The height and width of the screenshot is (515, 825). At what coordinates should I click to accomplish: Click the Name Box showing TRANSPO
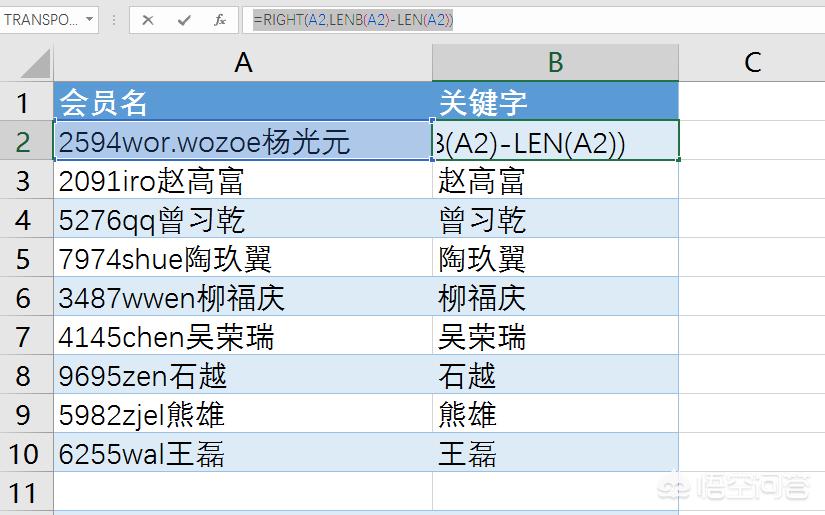tap(42, 20)
